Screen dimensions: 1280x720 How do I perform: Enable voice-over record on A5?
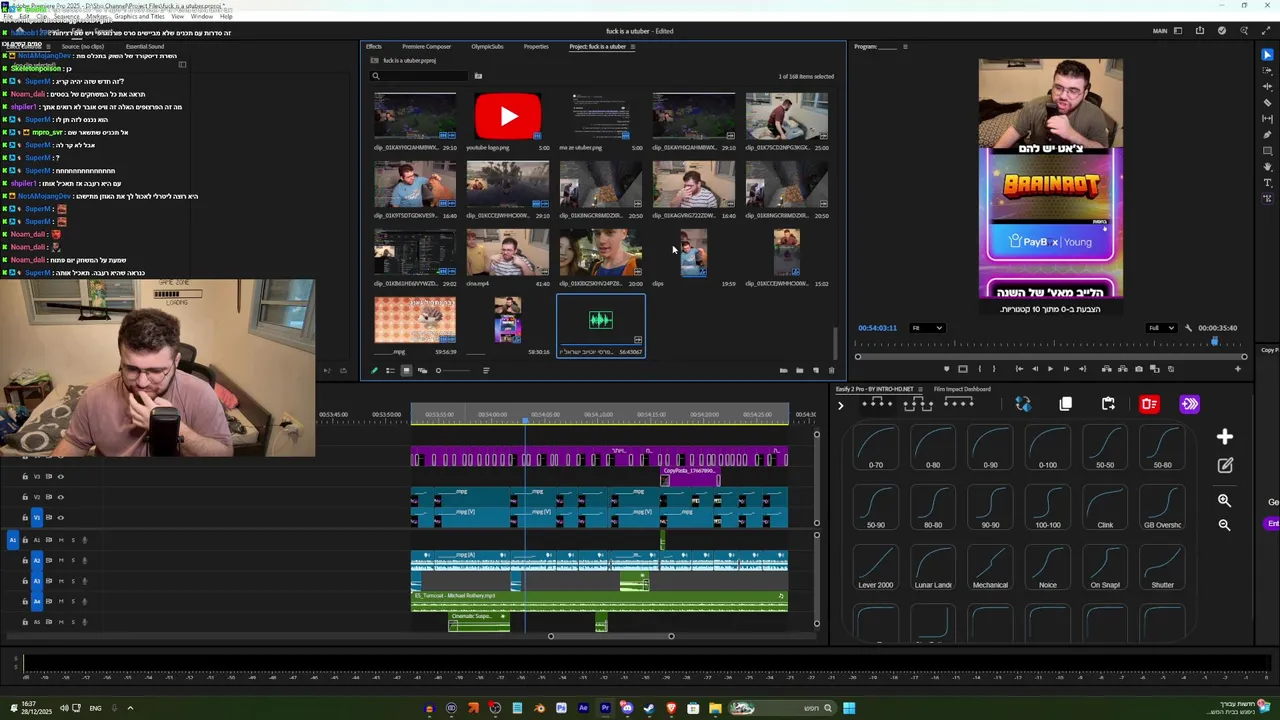(84, 622)
